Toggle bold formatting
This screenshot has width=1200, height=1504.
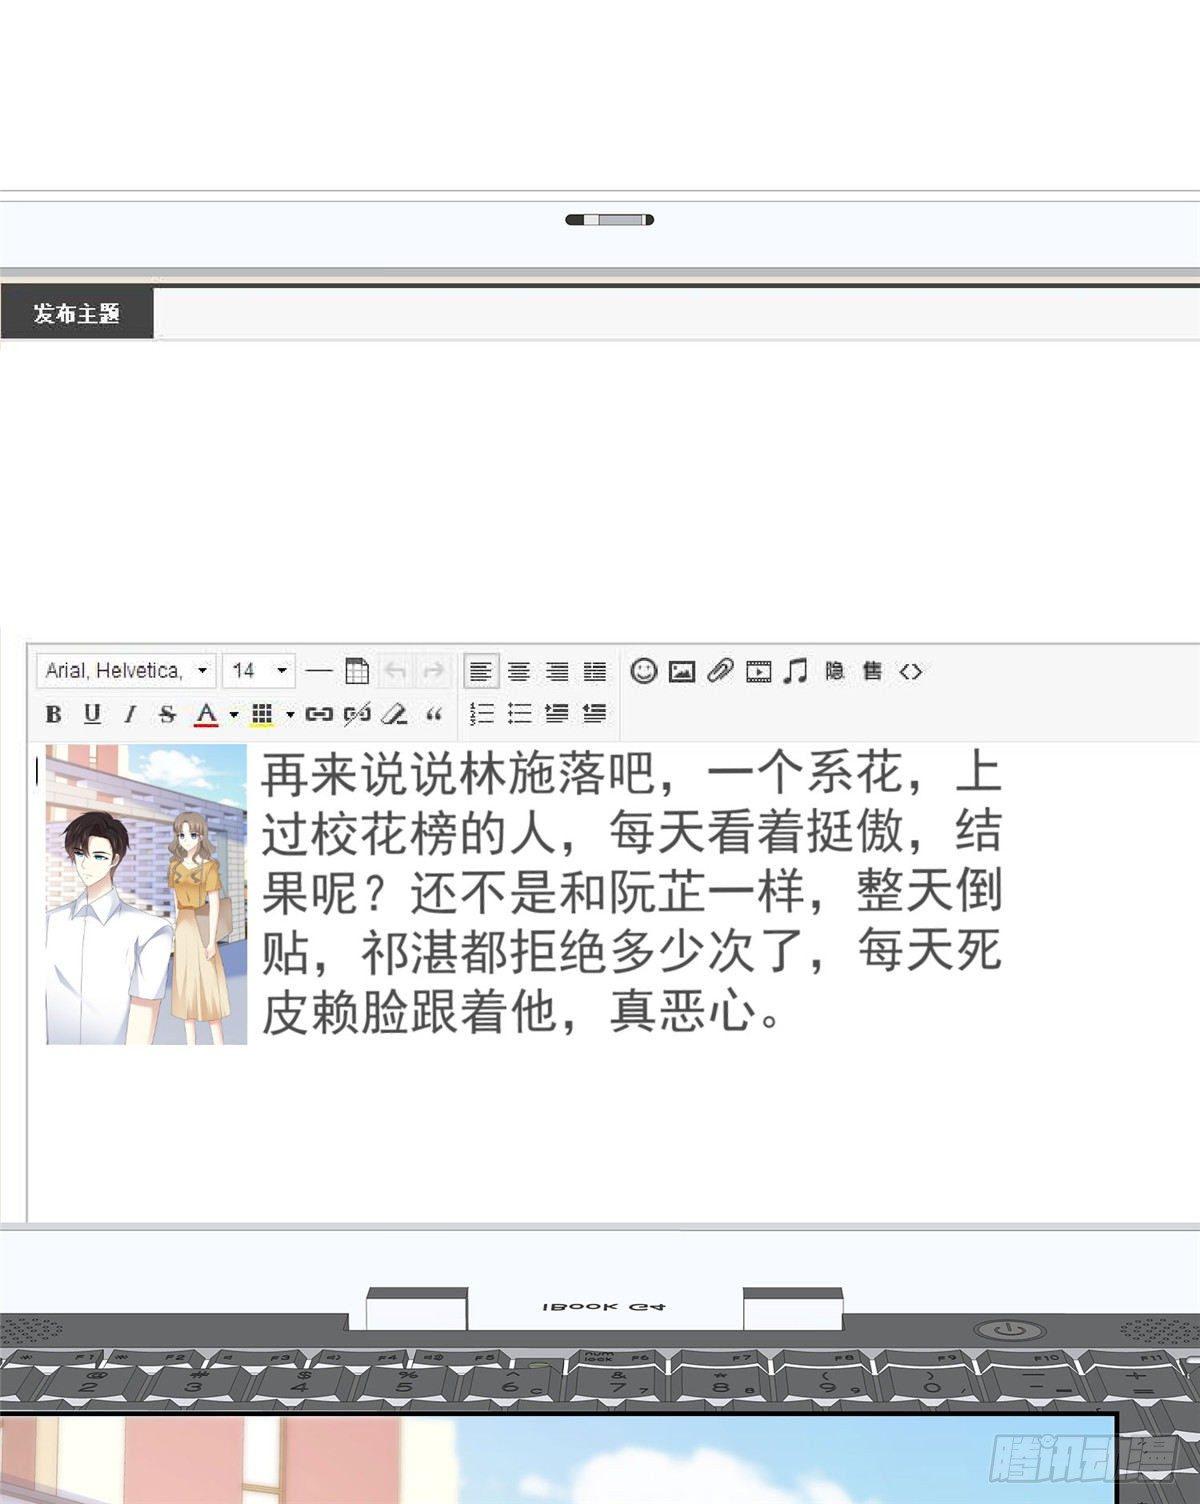[x=54, y=714]
